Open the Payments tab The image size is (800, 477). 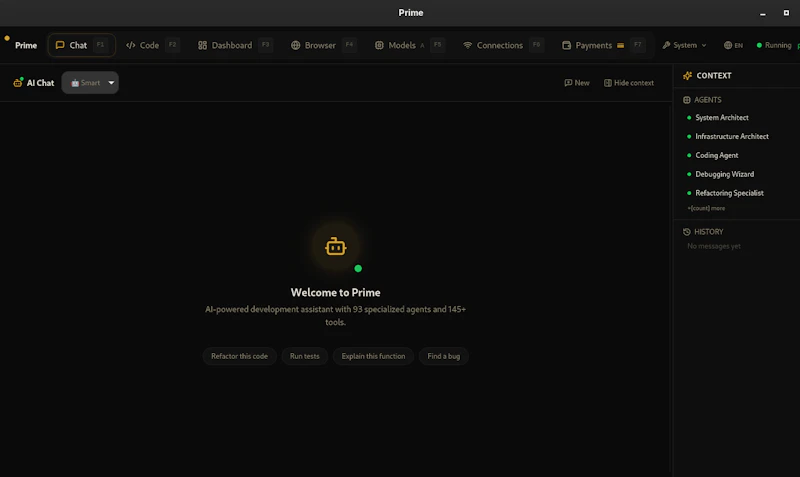[x=603, y=45]
